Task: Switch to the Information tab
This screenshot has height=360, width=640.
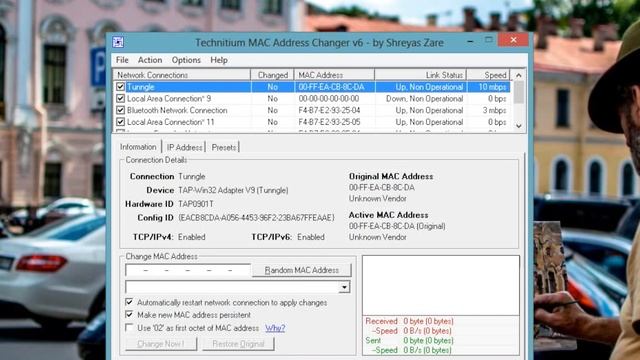Action: point(138,147)
